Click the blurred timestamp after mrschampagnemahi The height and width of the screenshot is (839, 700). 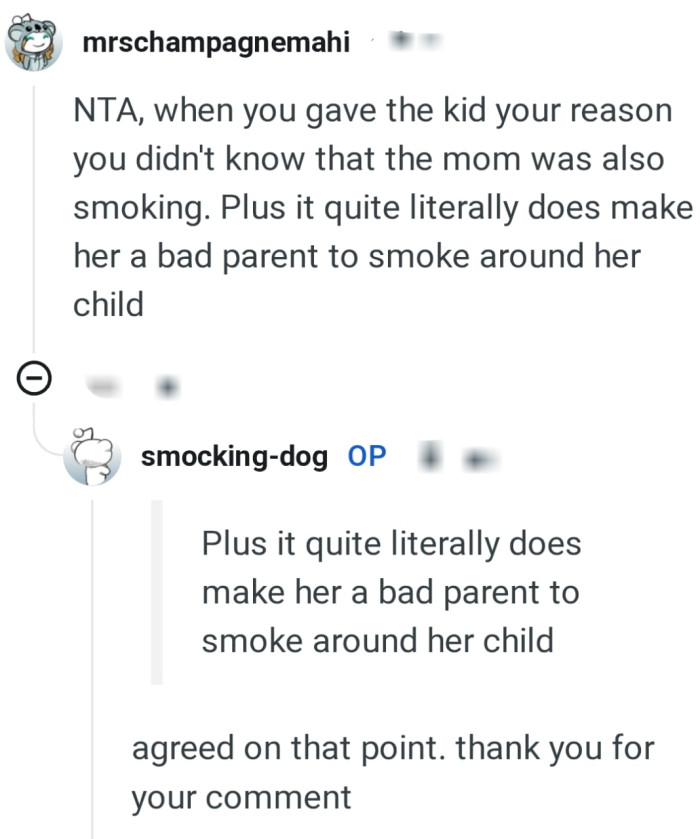[x=430, y=40]
